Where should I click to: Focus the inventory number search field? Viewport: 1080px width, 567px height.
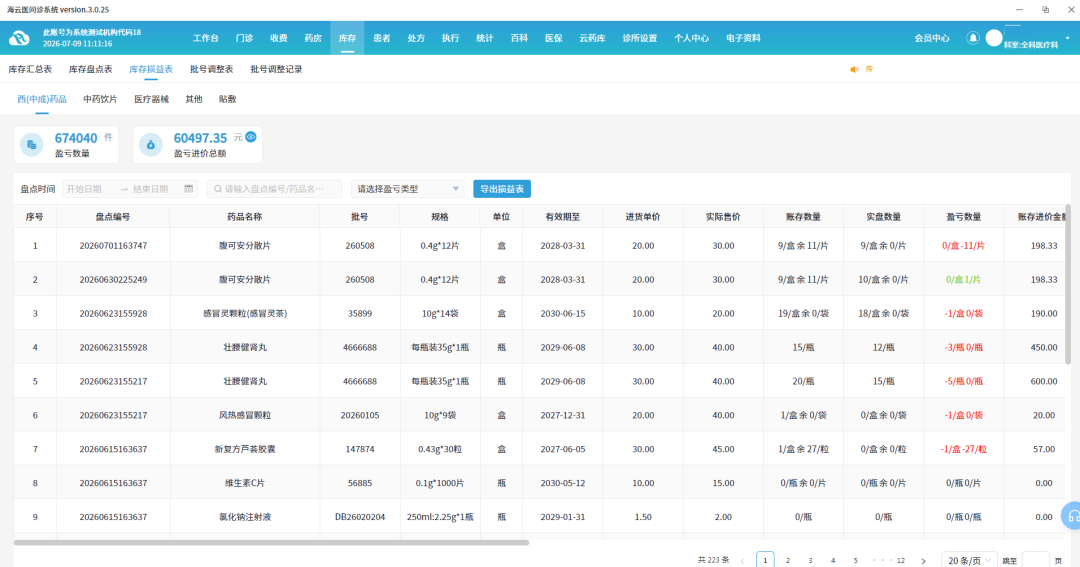point(275,189)
